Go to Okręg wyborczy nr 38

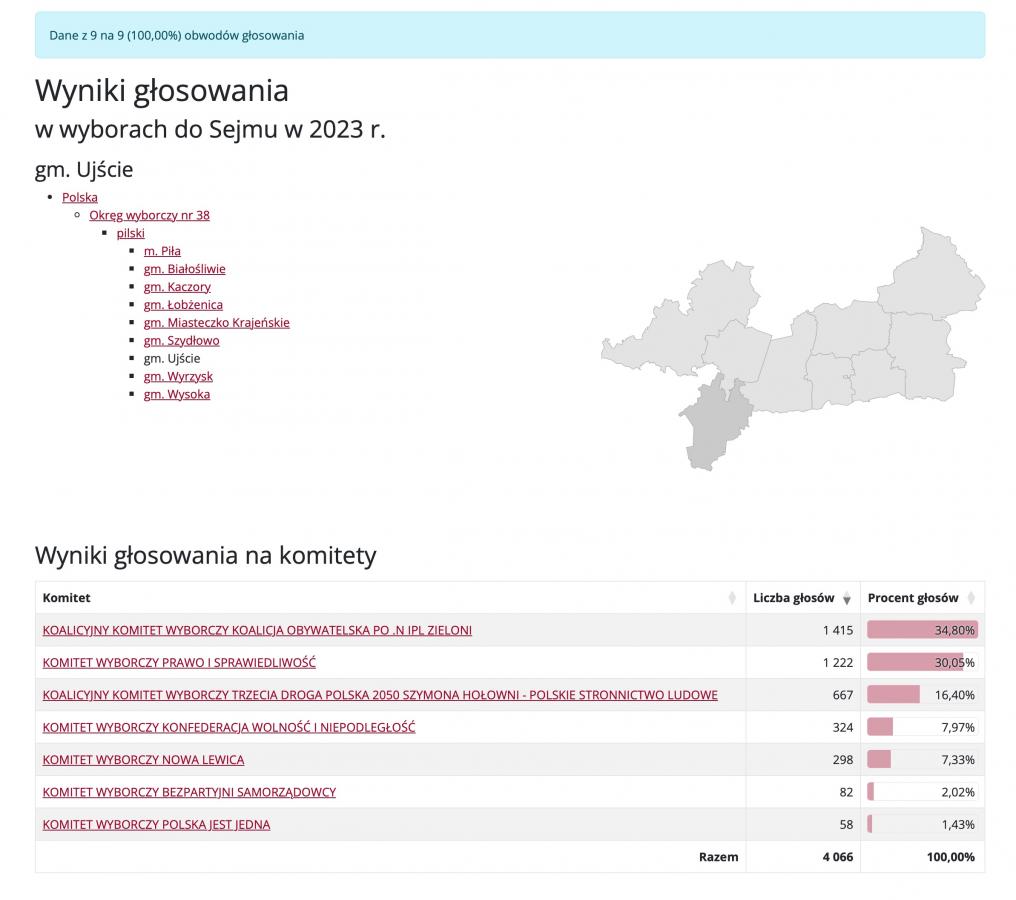[x=149, y=215]
